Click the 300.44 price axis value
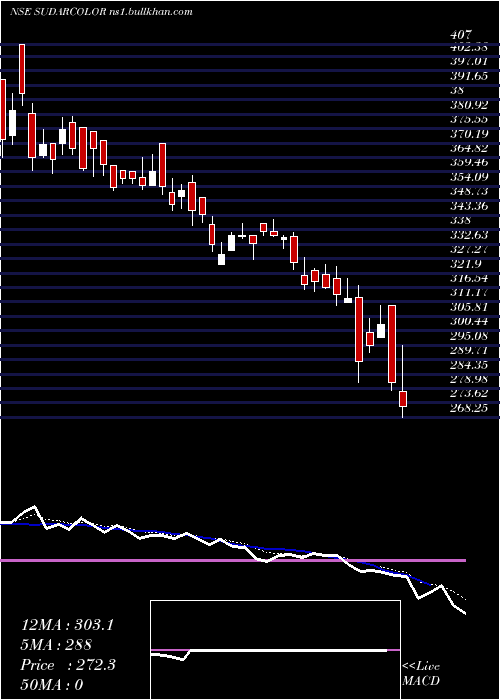The image size is (500, 700). tap(469, 321)
